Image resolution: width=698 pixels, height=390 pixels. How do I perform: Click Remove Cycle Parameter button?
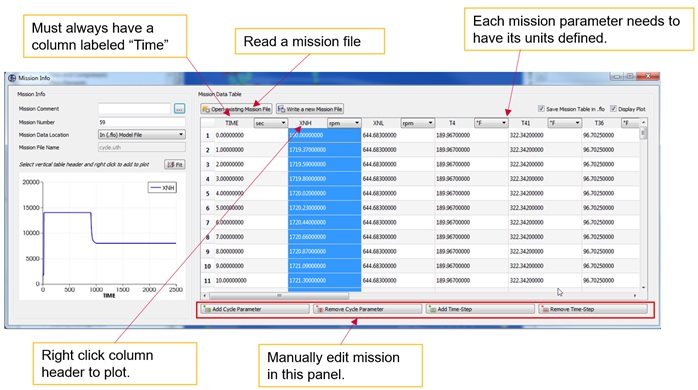367,309
